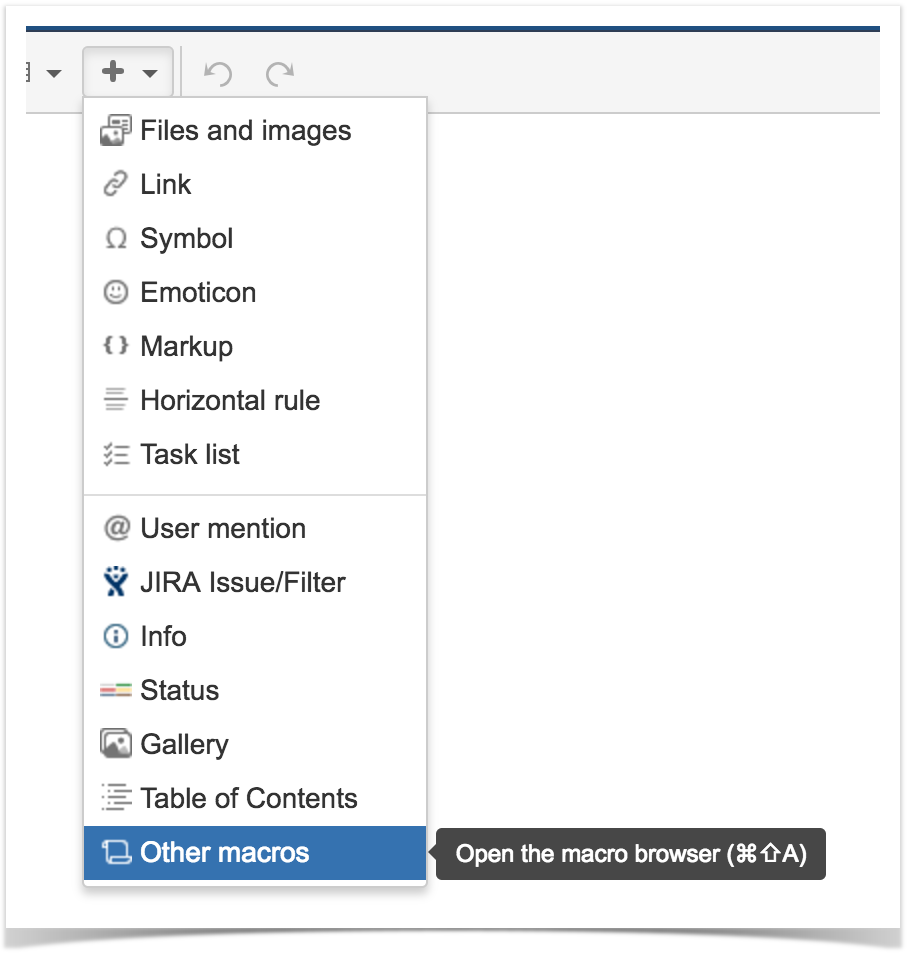This screenshot has width=914, height=957.
Task: Click the JIRA Issue/Filter logo icon
Action: (x=115, y=582)
